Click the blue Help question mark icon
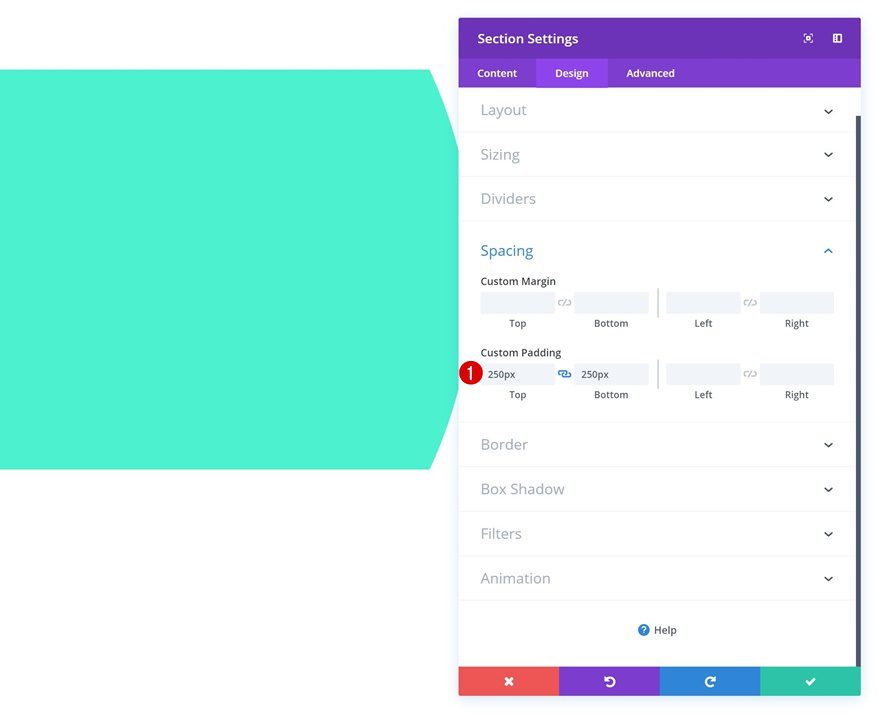The height and width of the screenshot is (715, 880). (x=645, y=630)
